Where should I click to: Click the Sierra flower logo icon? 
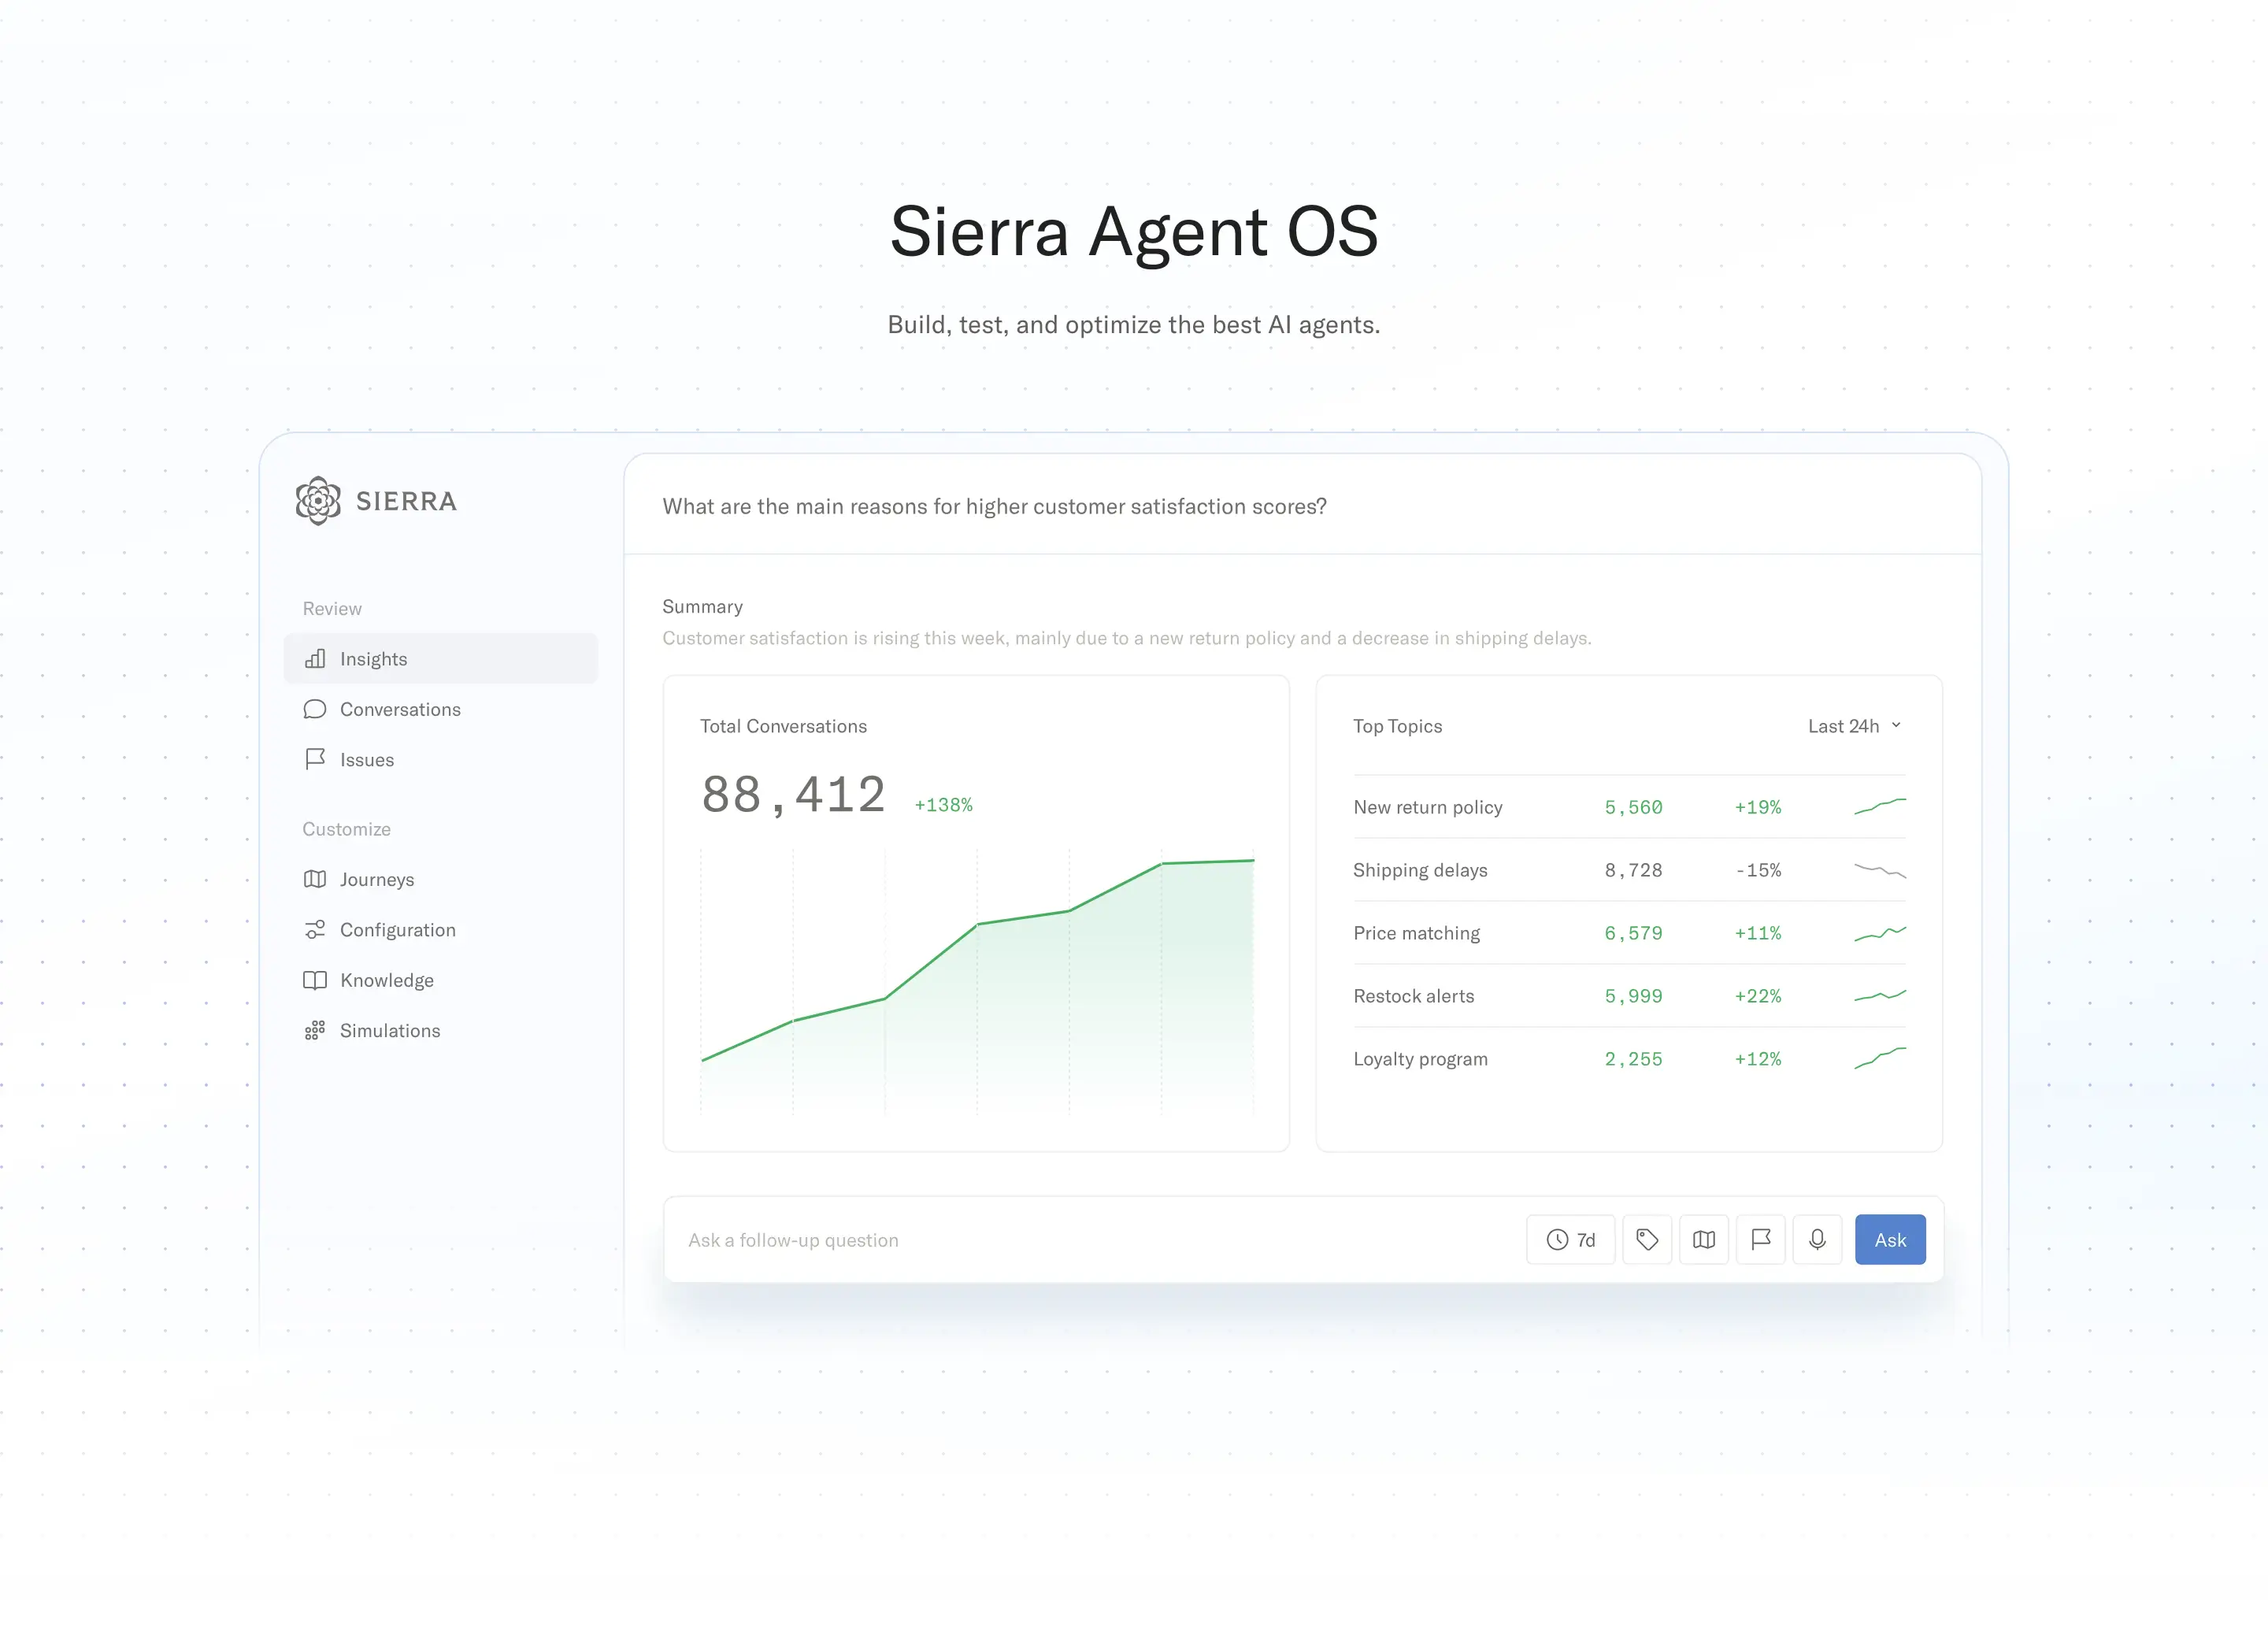(318, 500)
